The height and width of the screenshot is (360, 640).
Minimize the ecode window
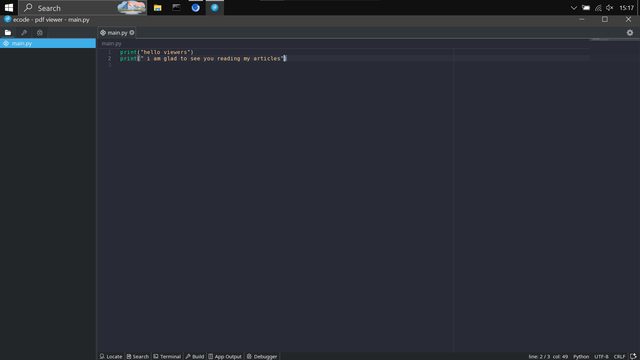coord(582,19)
